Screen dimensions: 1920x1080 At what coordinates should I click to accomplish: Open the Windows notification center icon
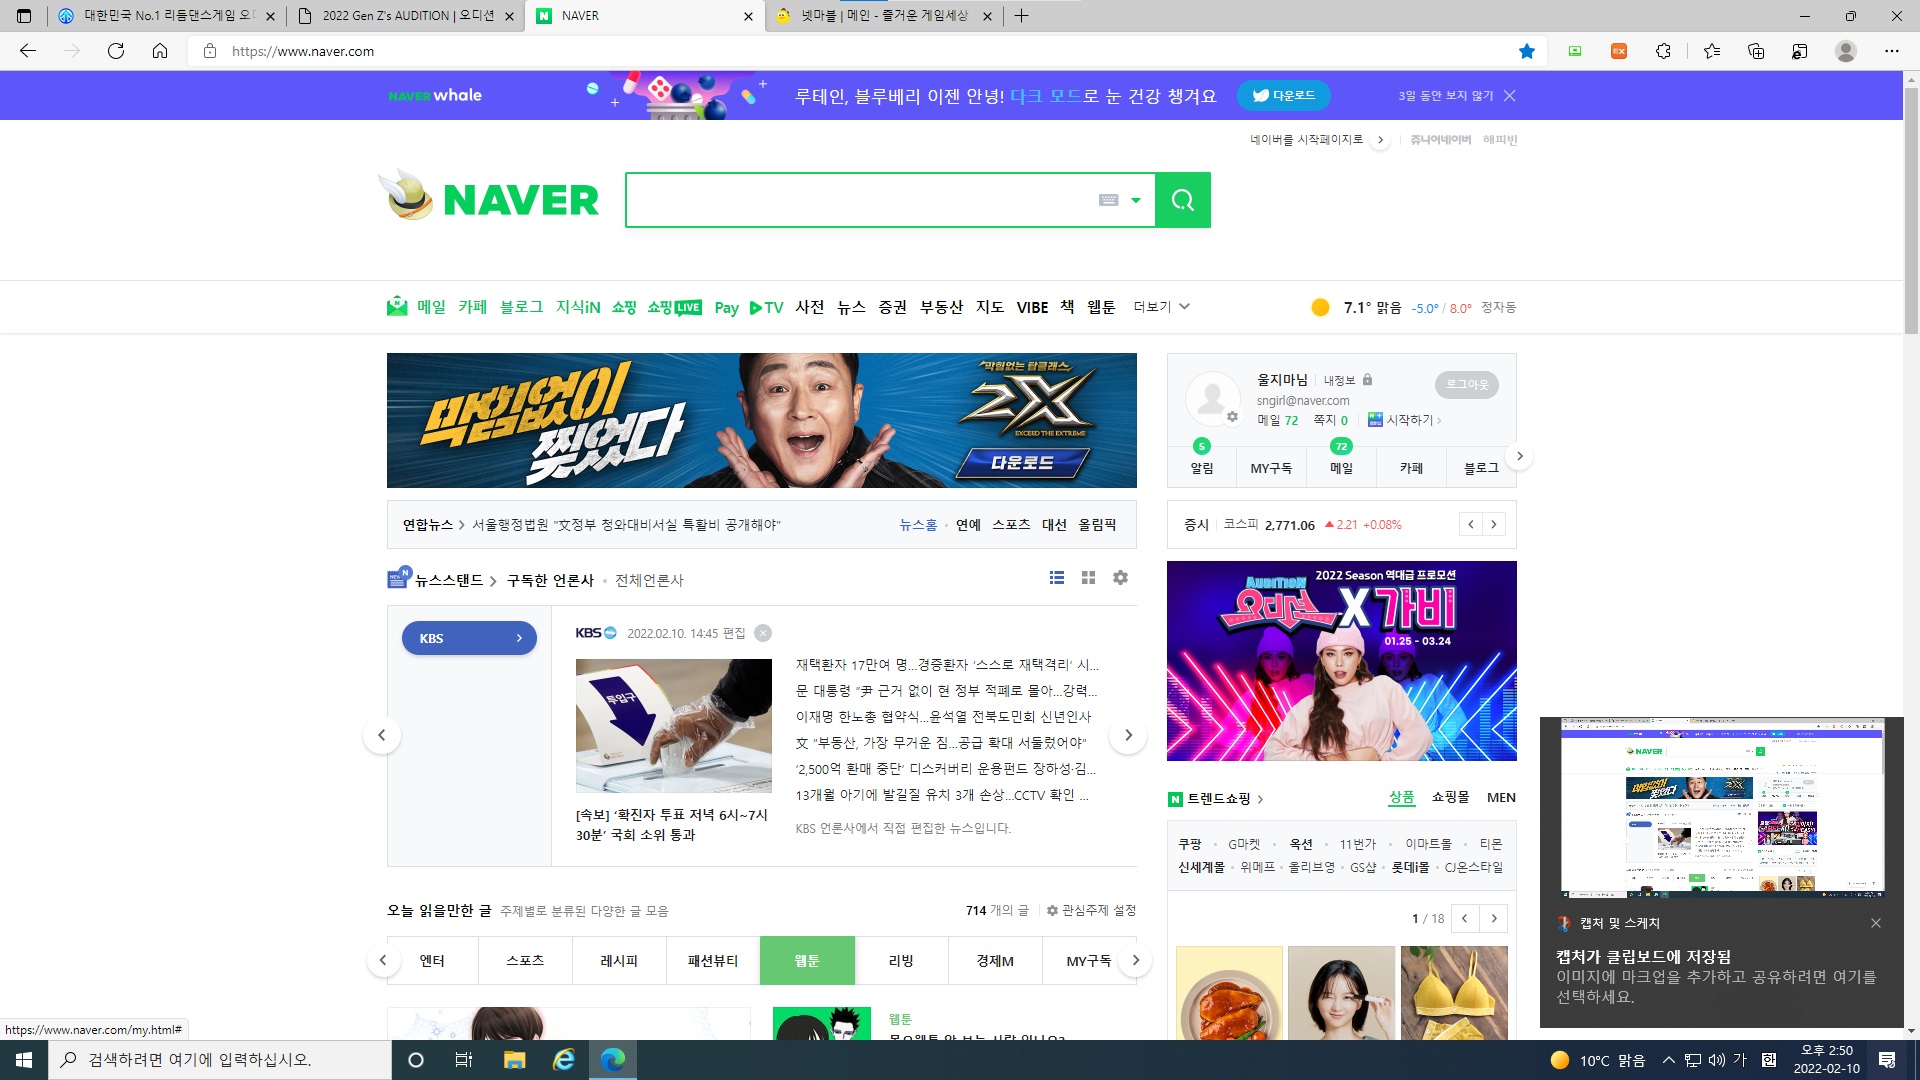coord(1887,1060)
